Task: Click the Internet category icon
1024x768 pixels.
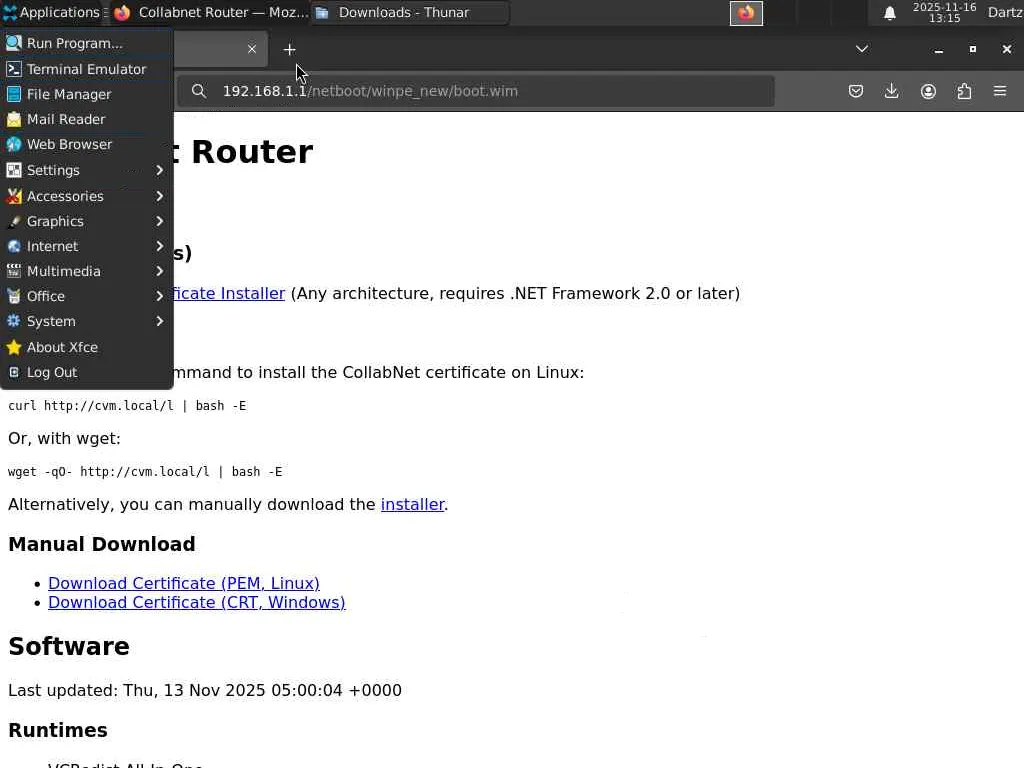Action: 14,246
